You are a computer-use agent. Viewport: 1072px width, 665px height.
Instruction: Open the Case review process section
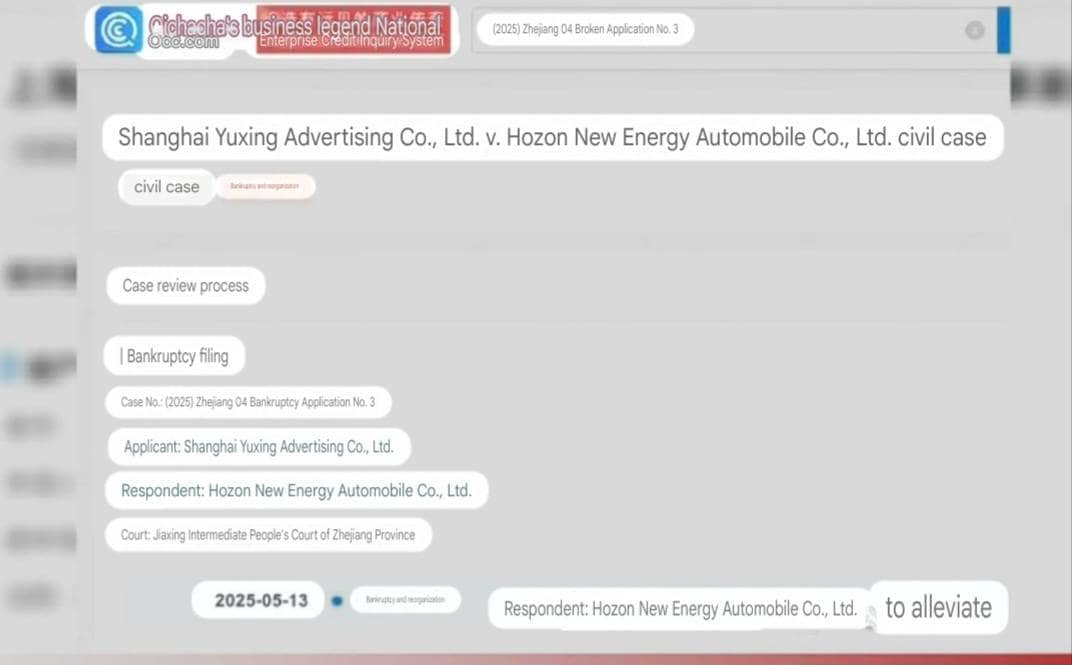coord(185,286)
